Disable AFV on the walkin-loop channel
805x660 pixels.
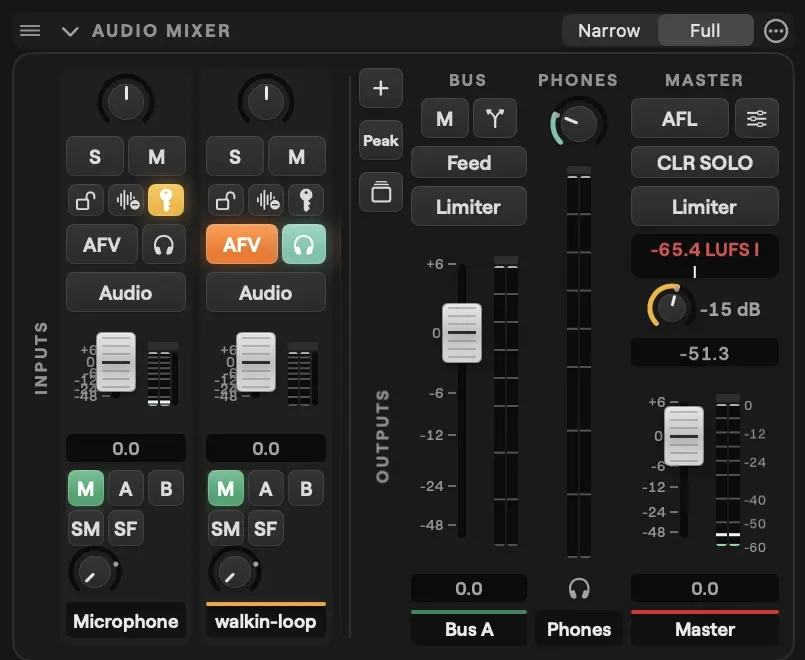click(x=242, y=244)
